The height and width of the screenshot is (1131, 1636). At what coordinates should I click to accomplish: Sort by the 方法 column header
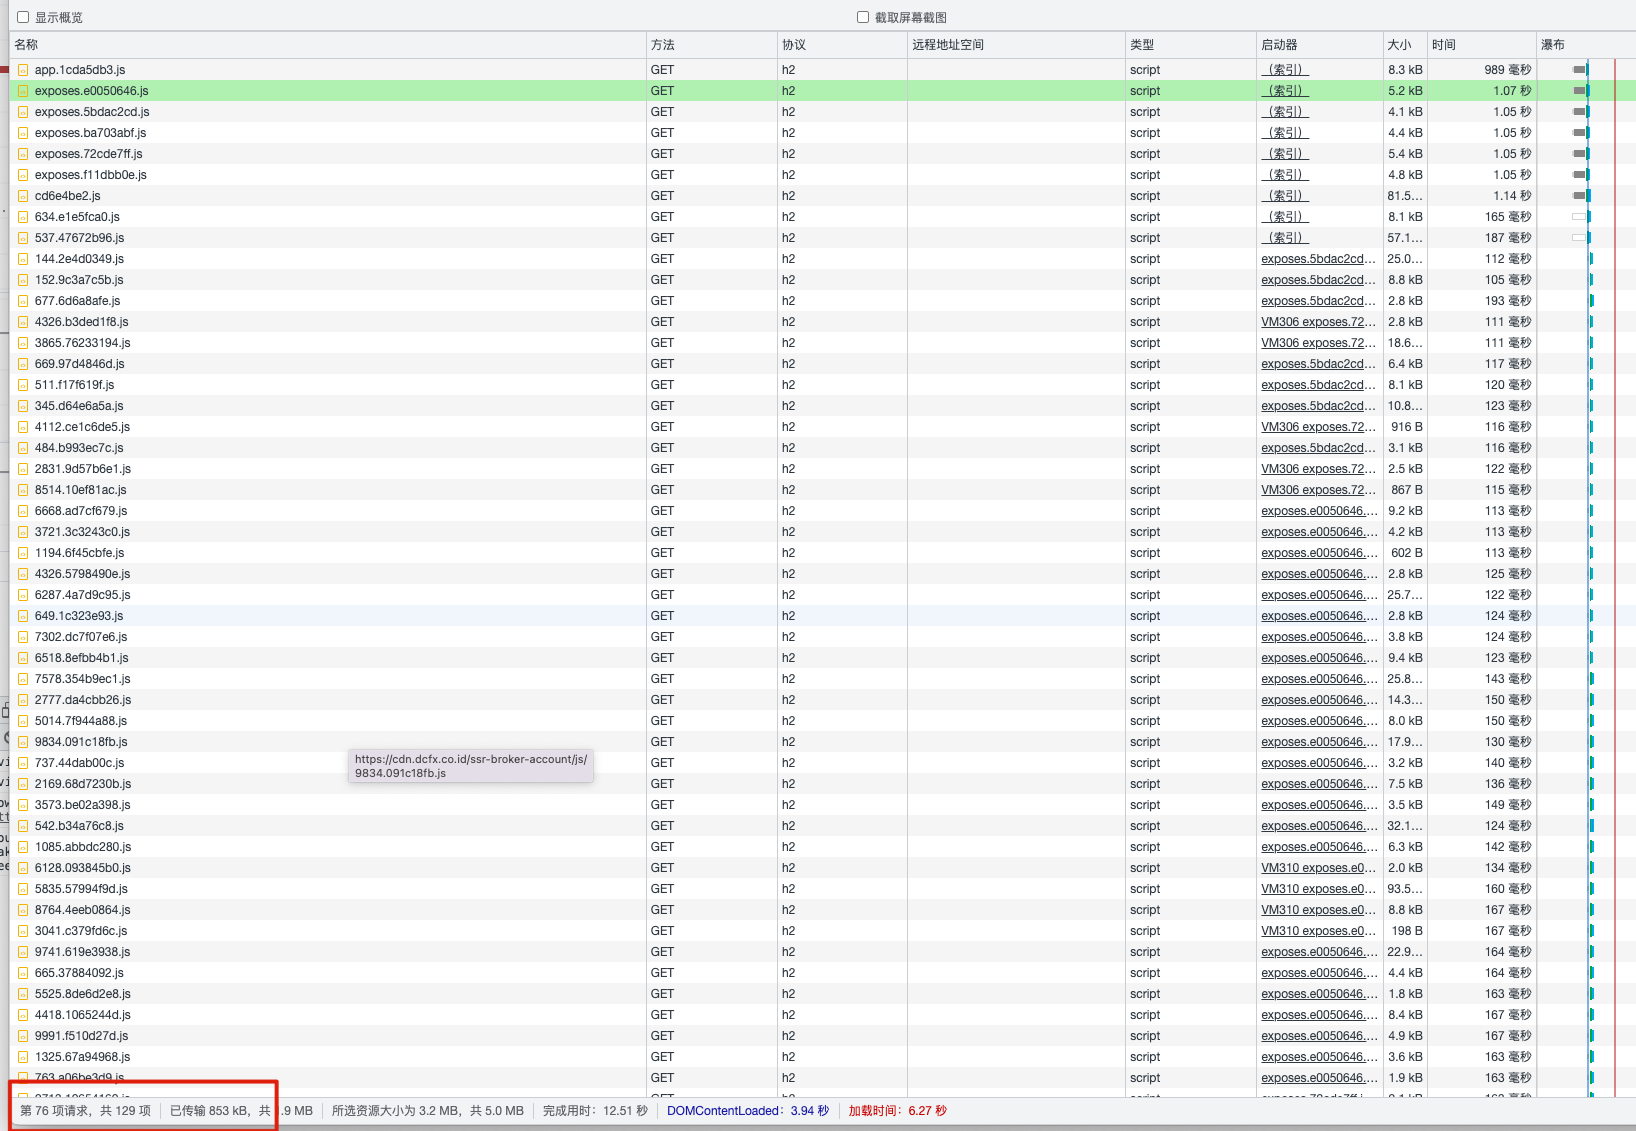[711, 45]
